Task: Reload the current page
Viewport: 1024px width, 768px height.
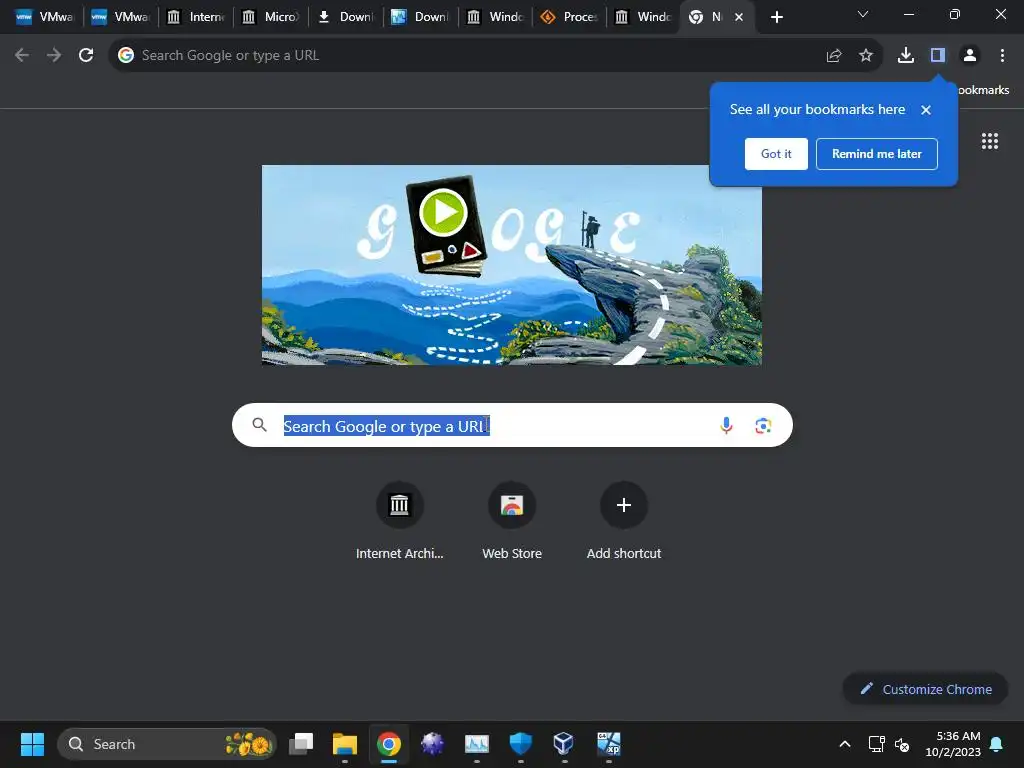Action: [86, 56]
